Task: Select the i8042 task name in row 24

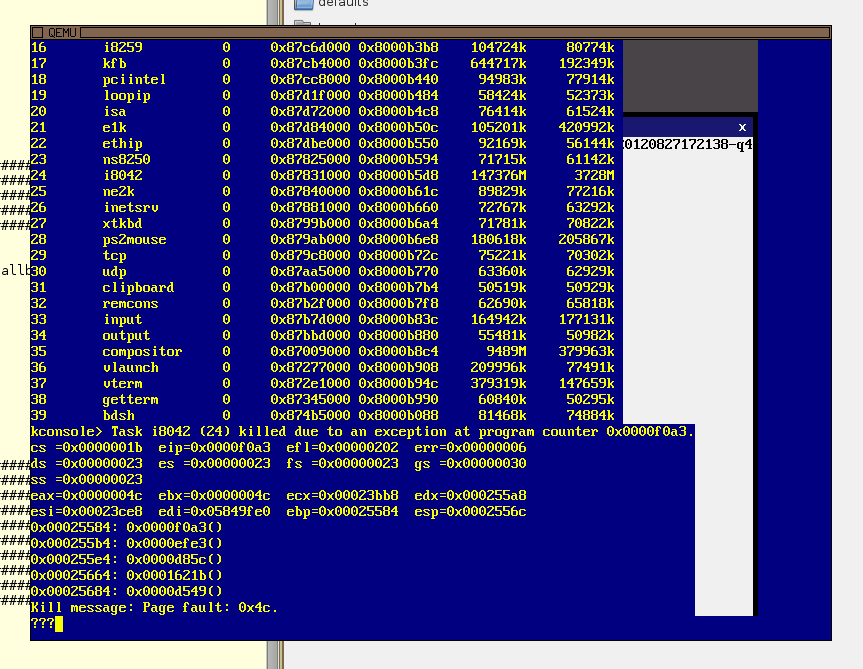Action: 123,175
